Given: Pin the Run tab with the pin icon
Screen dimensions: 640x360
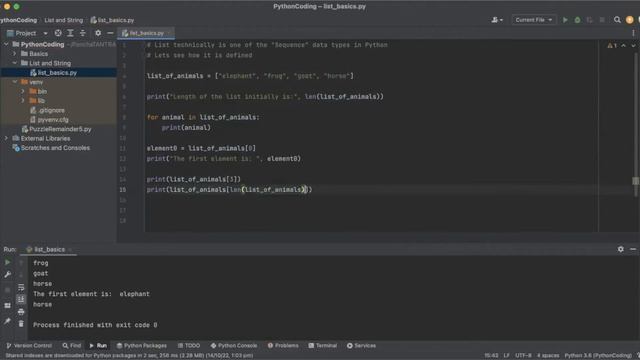Looking at the screenshot, I should pyautogui.click(x=7, y=321).
